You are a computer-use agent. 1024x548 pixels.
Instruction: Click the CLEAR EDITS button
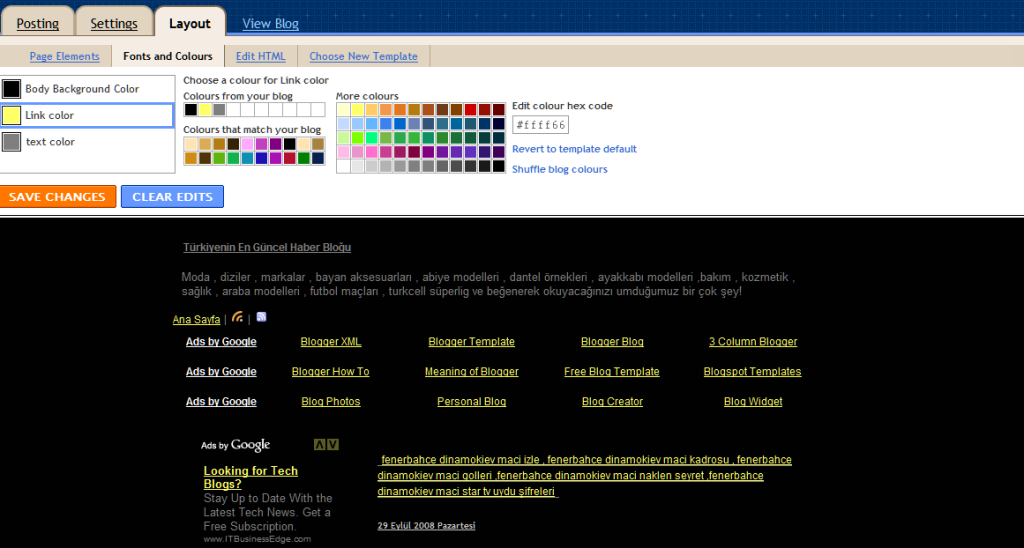click(172, 197)
